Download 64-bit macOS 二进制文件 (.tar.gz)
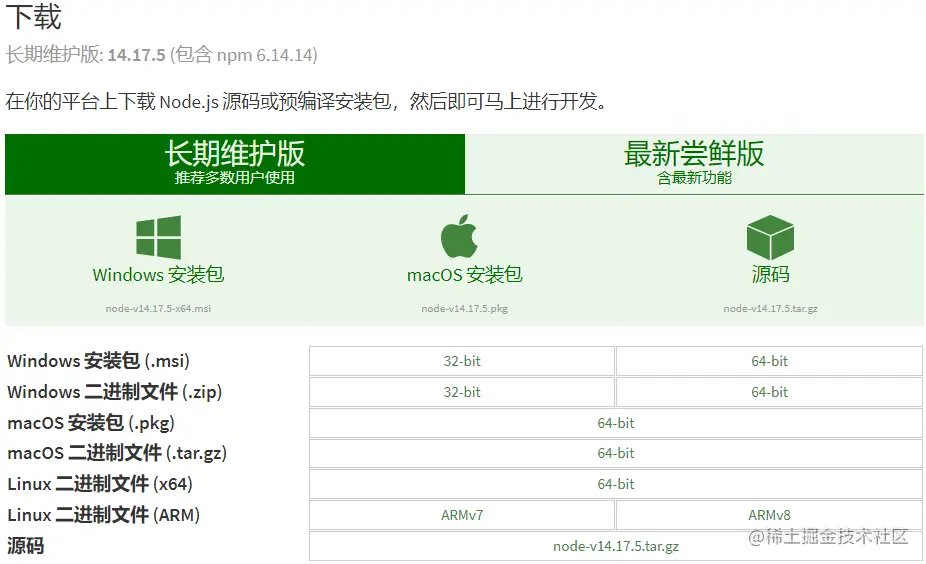 click(616, 454)
